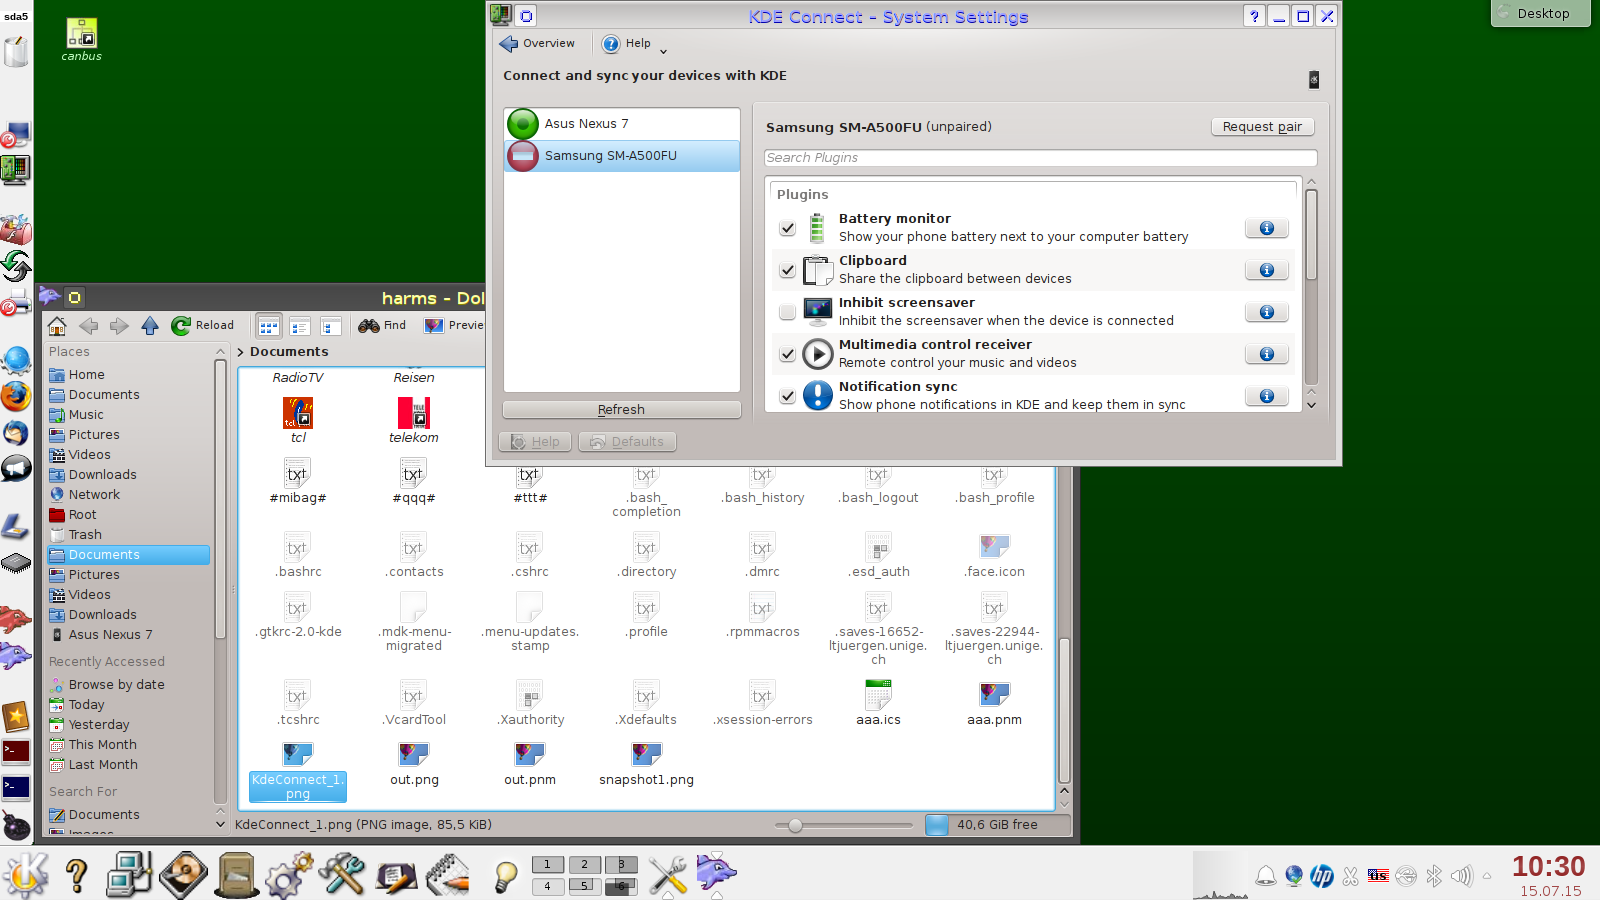
Task: Go forward in Dolphin with the right arrow
Action: click(119, 326)
